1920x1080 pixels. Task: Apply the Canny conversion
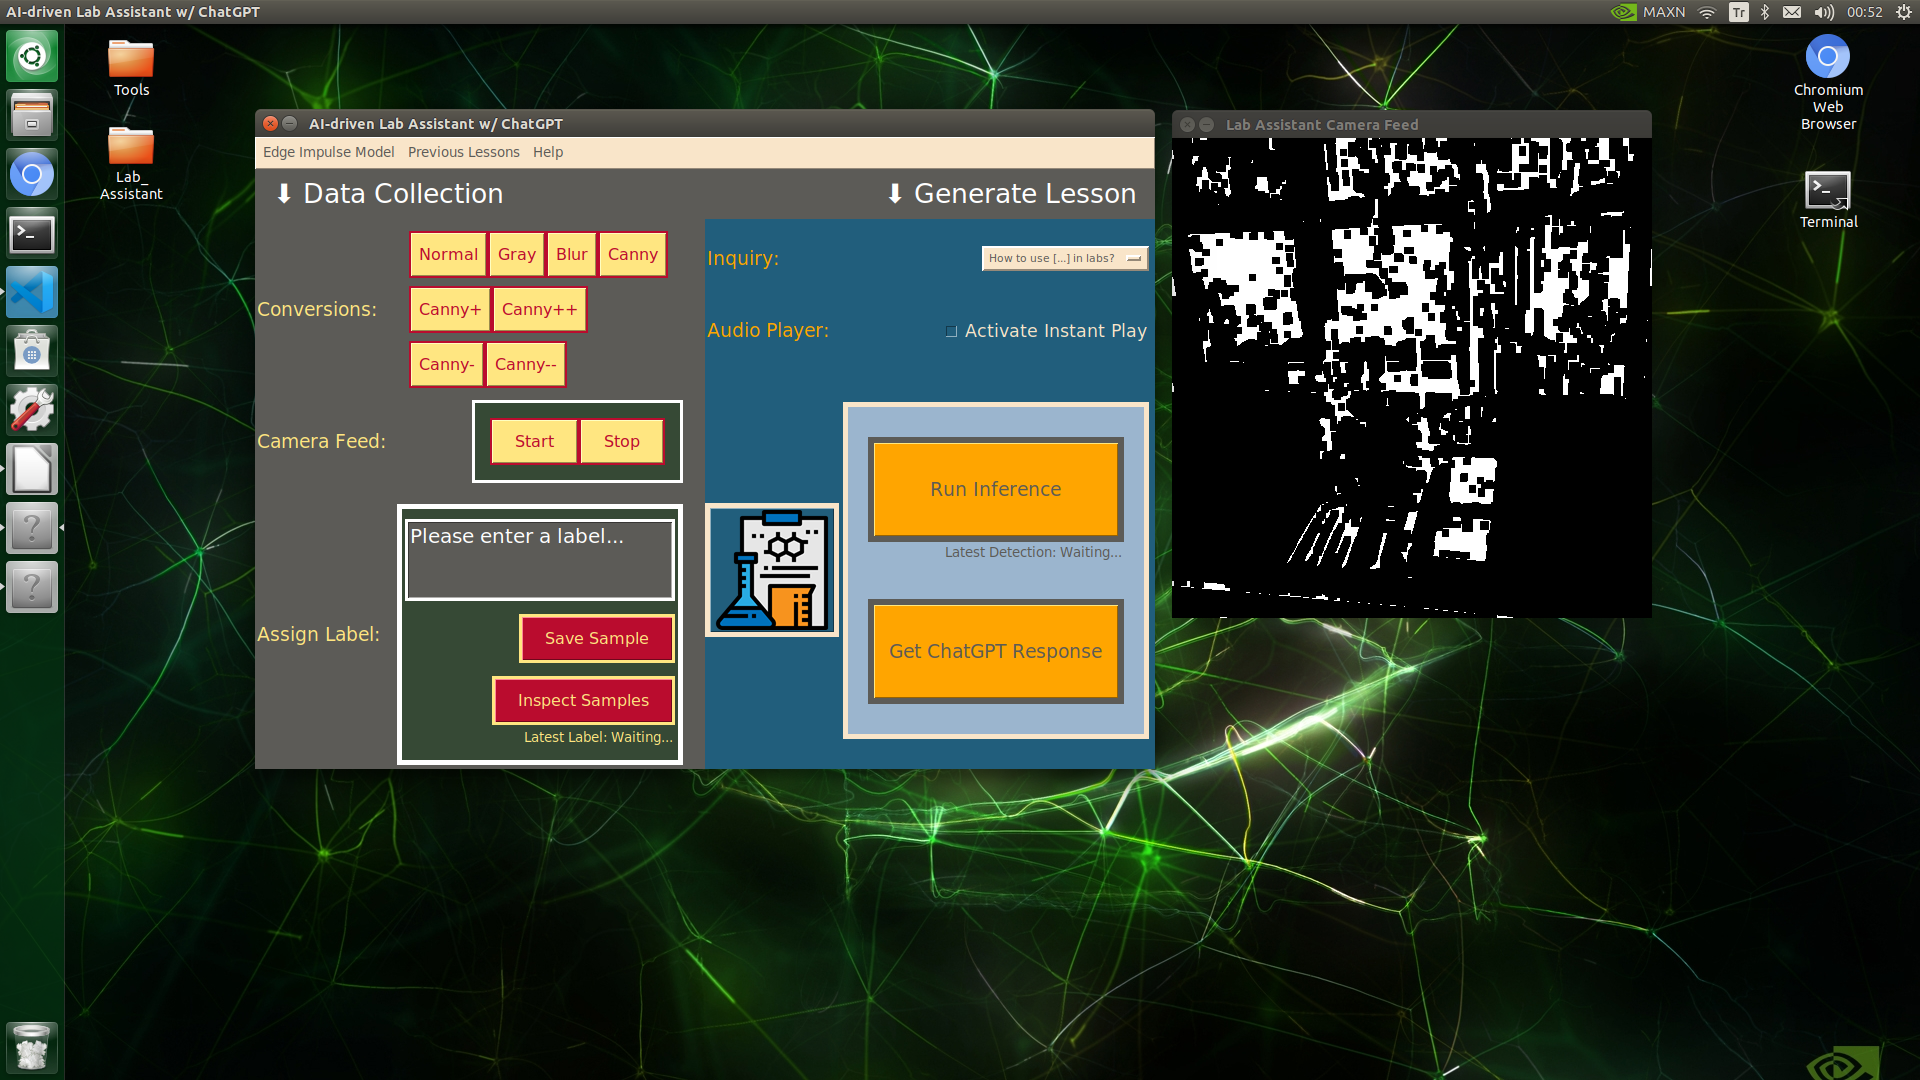click(x=632, y=254)
